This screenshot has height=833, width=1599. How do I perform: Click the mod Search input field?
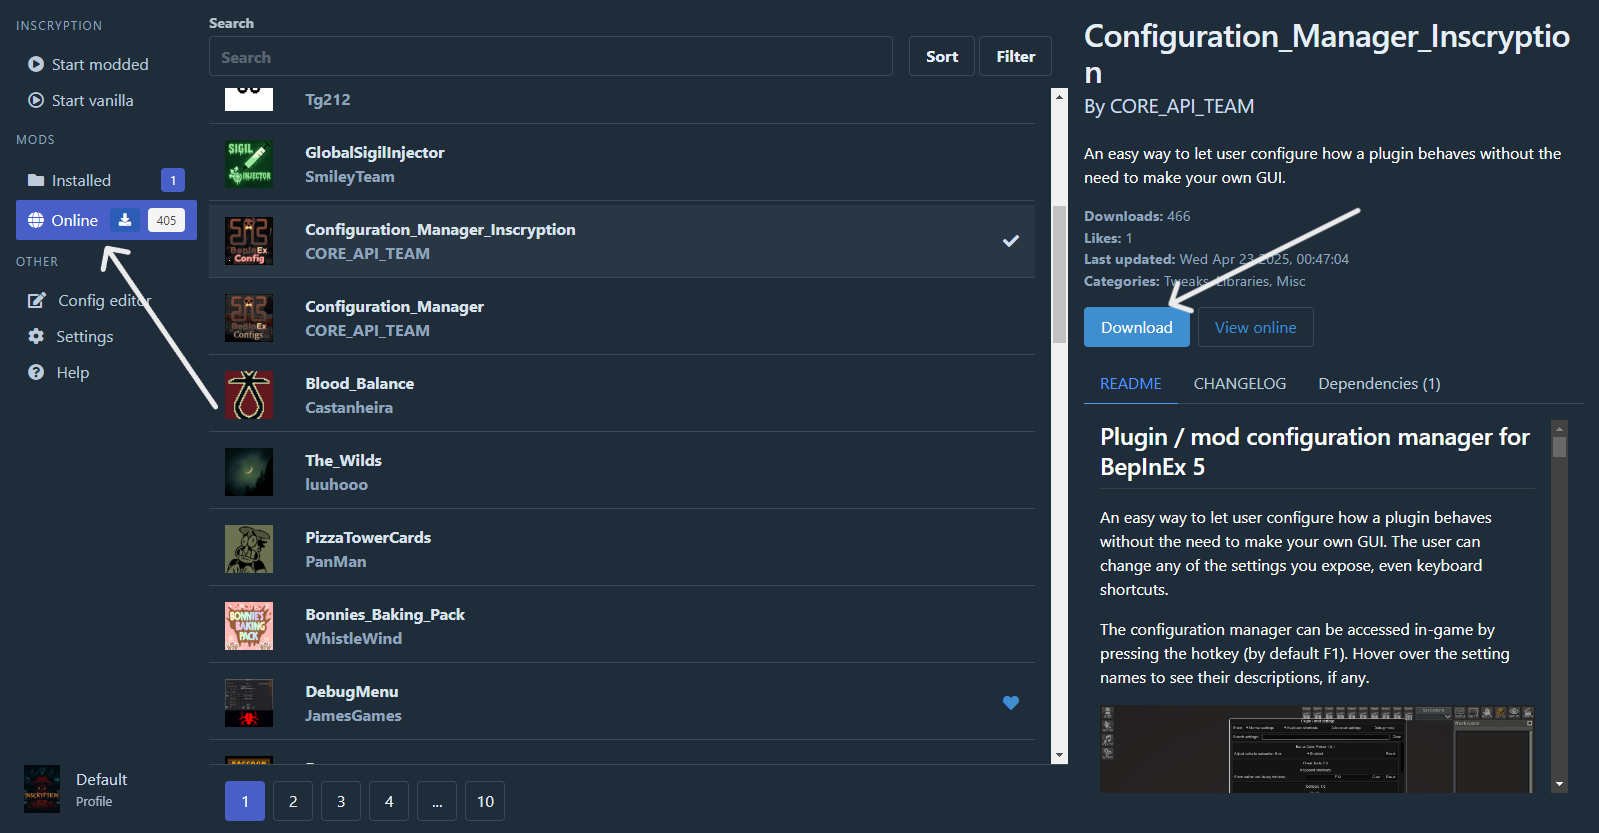tap(551, 57)
